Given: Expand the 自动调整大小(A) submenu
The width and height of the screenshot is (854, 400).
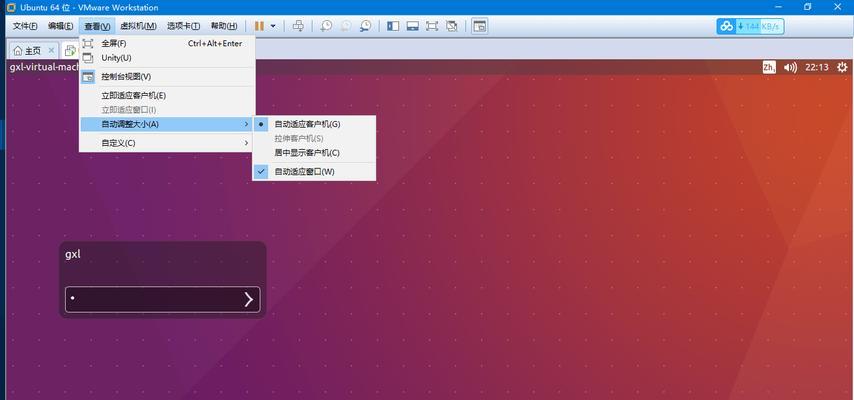Looking at the screenshot, I should pyautogui.click(x=167, y=124).
